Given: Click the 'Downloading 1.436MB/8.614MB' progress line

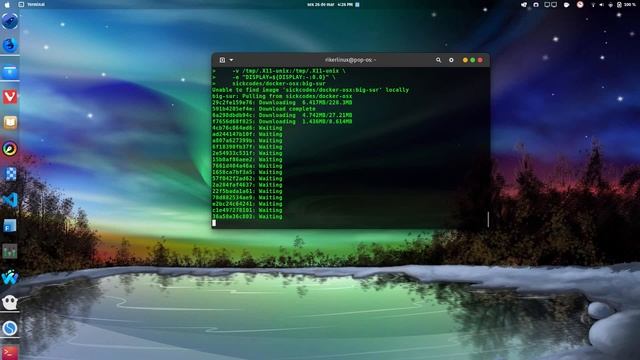Looking at the screenshot, I should [282, 122].
